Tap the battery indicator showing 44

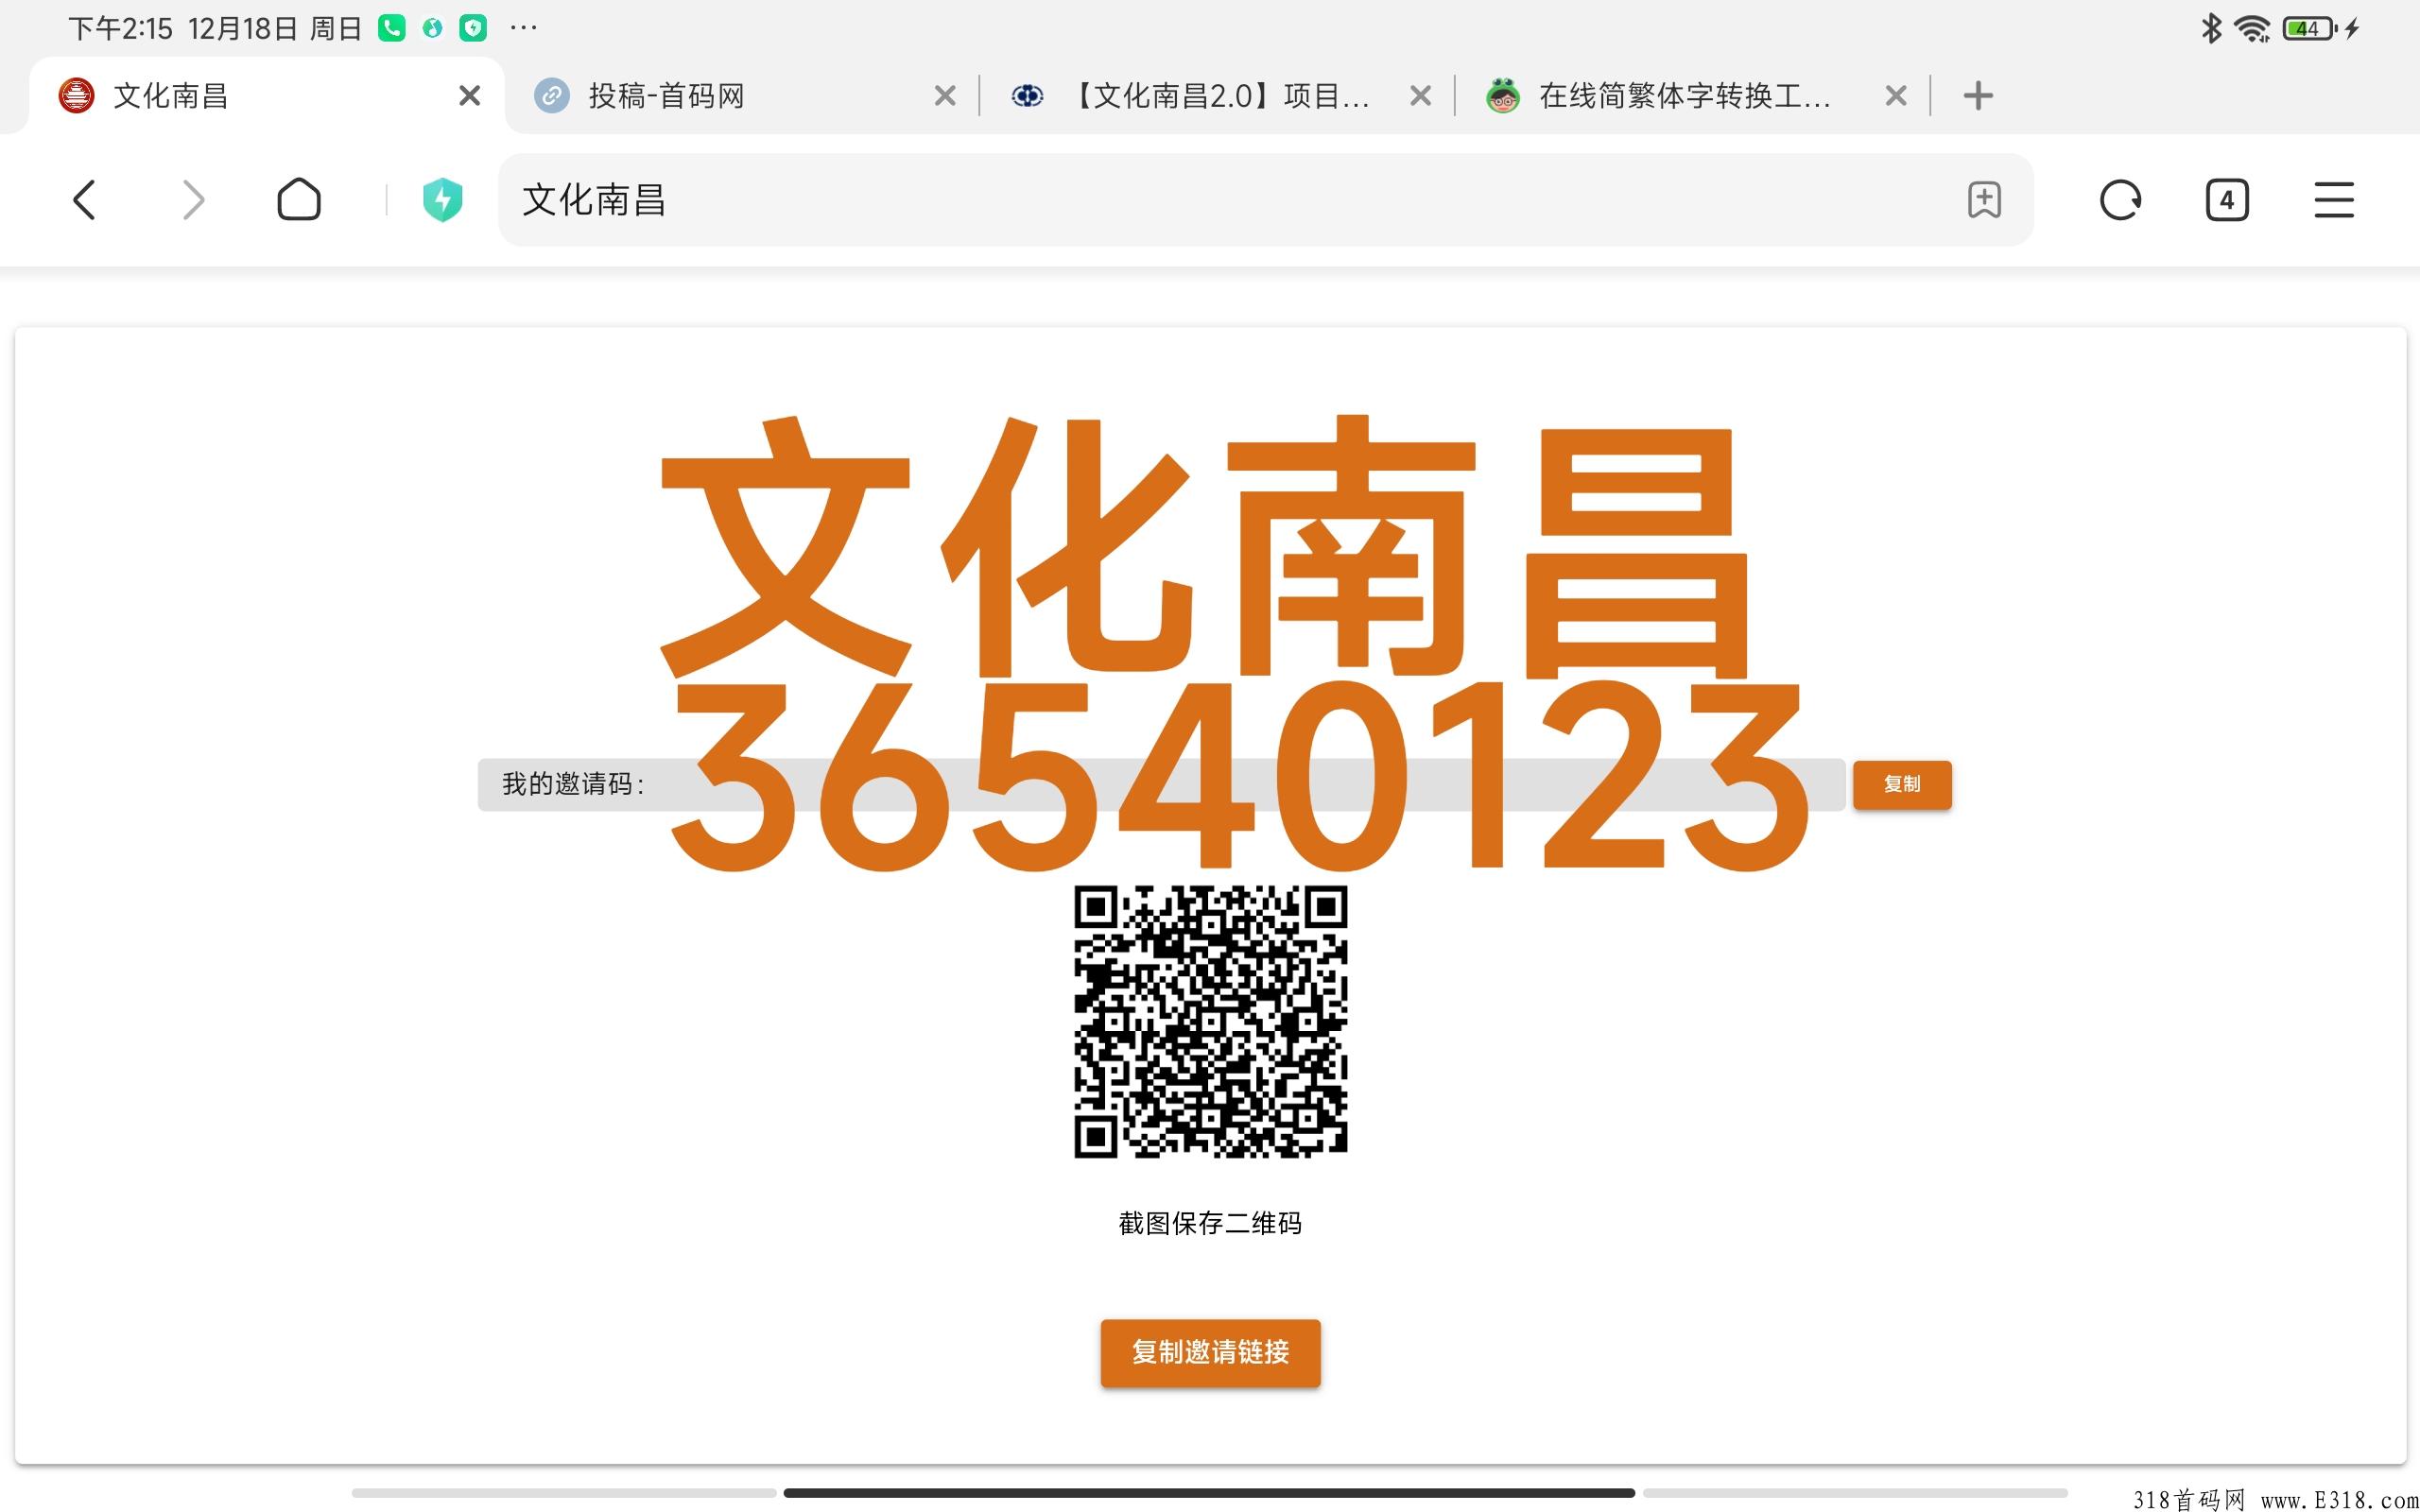point(2308,28)
